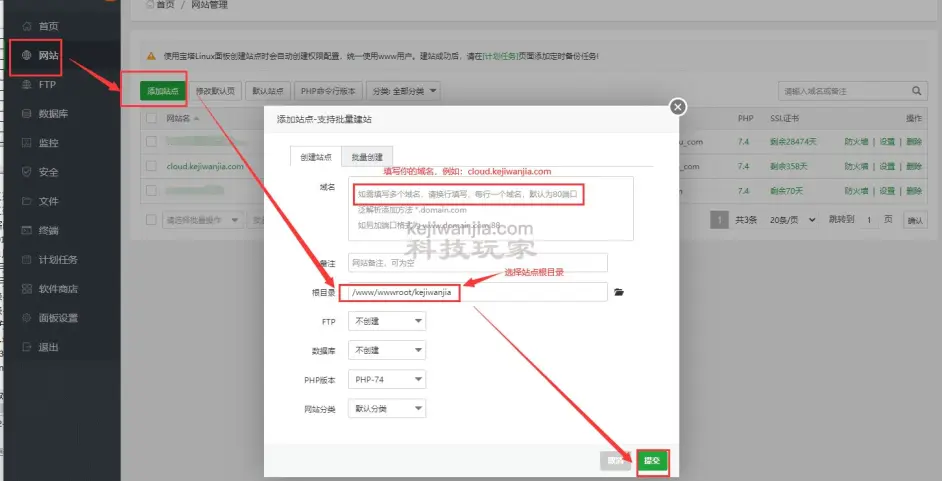Click 设置 for the 剩余70天 row
This screenshot has width=942, height=481.
coord(887,190)
